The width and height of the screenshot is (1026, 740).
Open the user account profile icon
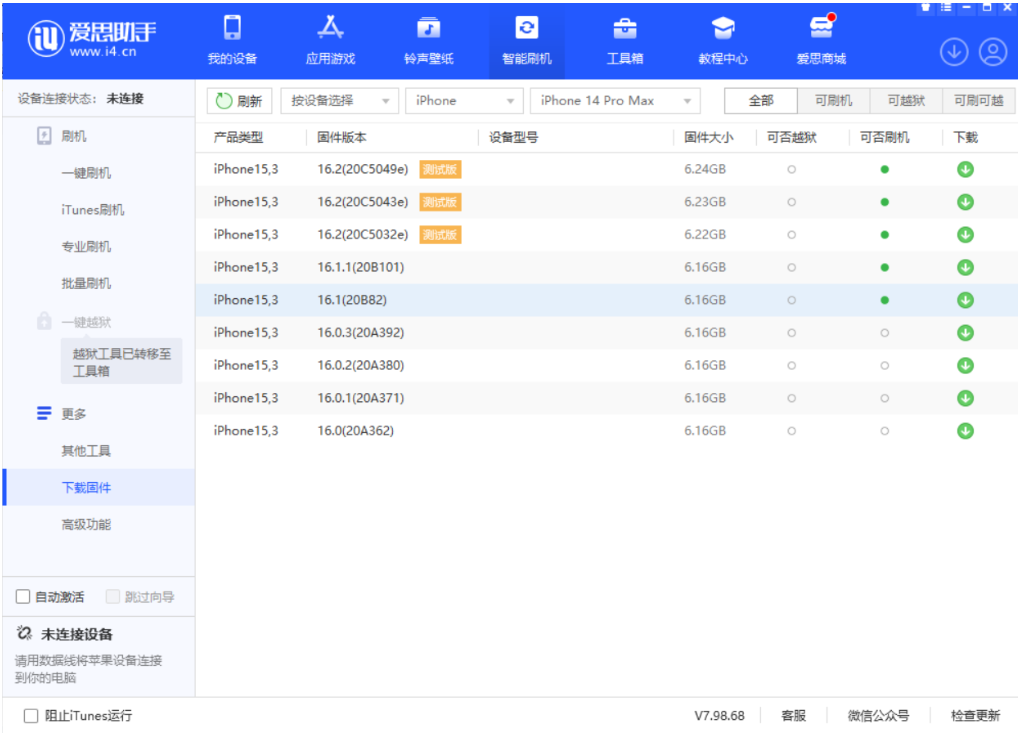[993, 52]
